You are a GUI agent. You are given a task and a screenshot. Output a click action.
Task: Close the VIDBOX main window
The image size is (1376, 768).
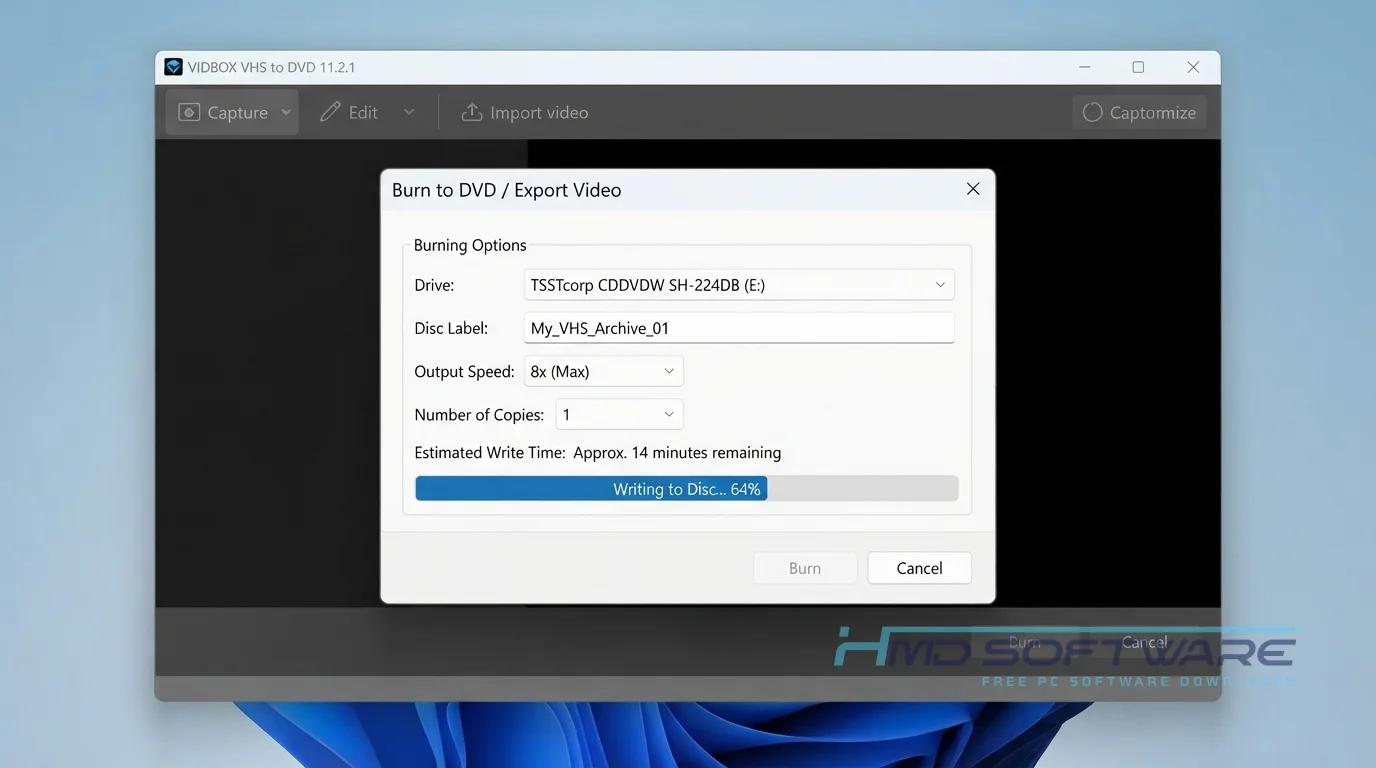[x=1193, y=67]
